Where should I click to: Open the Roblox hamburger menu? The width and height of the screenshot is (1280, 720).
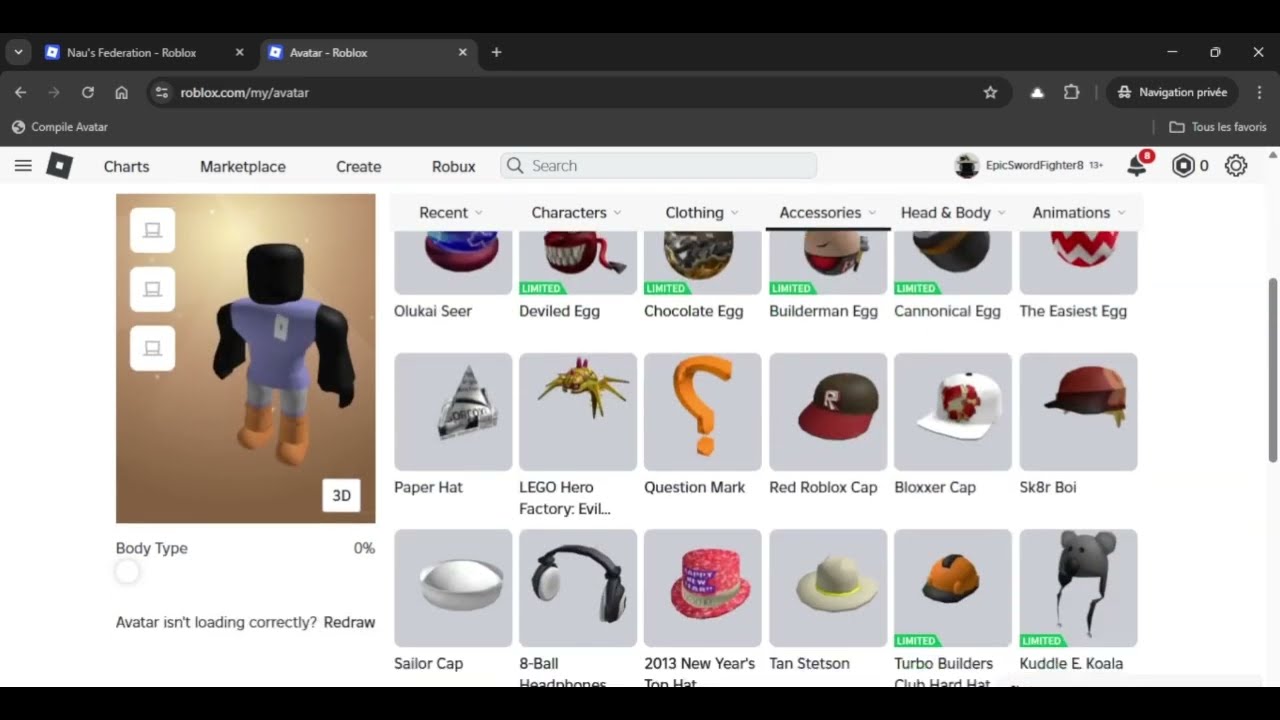23,166
